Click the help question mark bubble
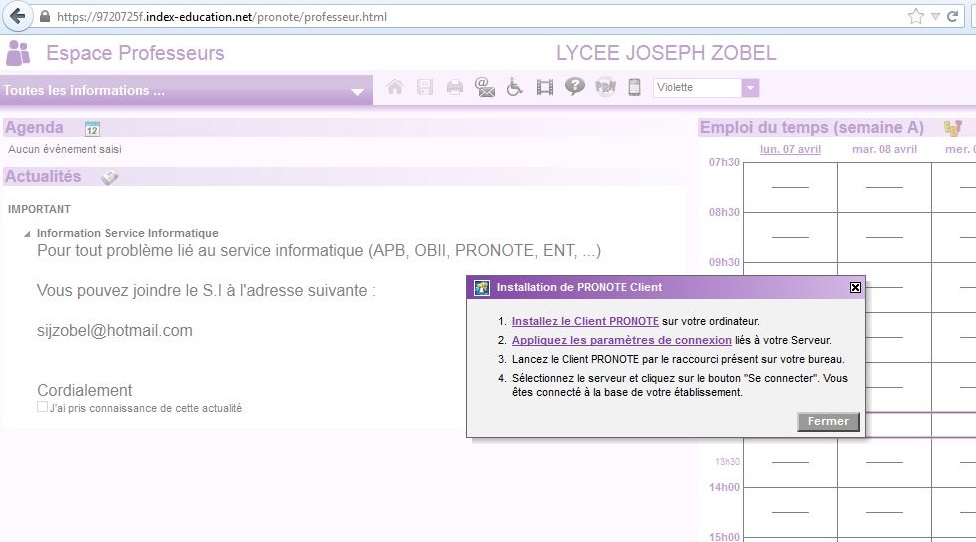The height and width of the screenshot is (542, 976). click(574, 88)
